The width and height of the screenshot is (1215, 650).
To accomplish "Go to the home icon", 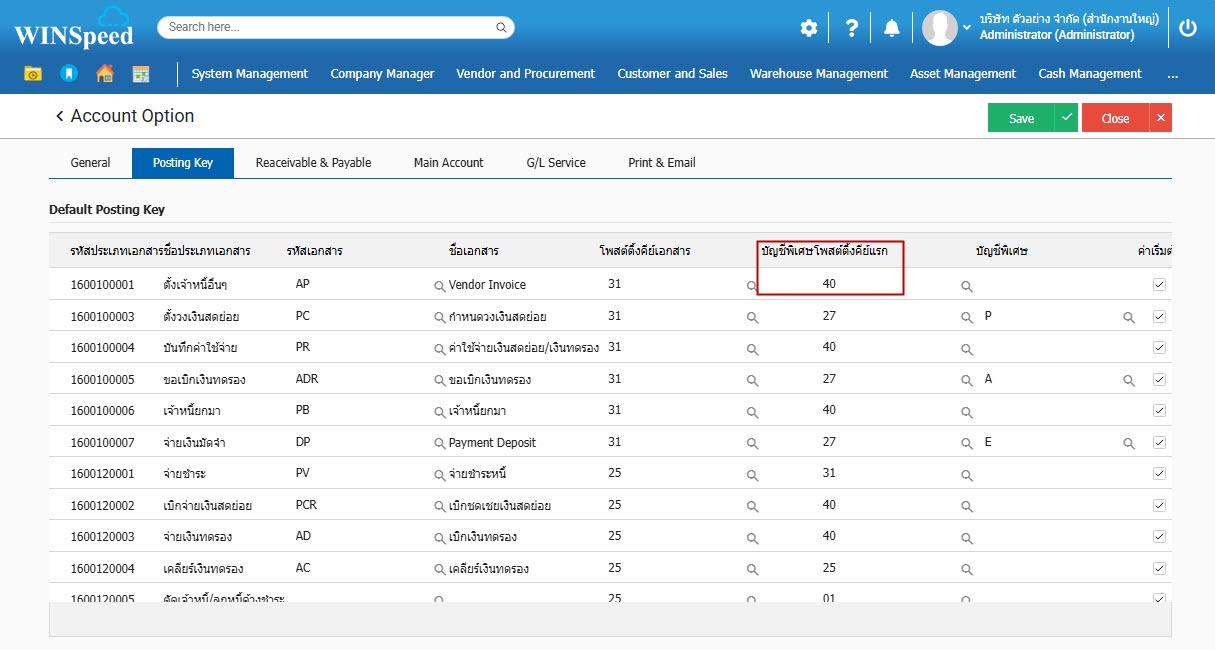I will [104, 74].
